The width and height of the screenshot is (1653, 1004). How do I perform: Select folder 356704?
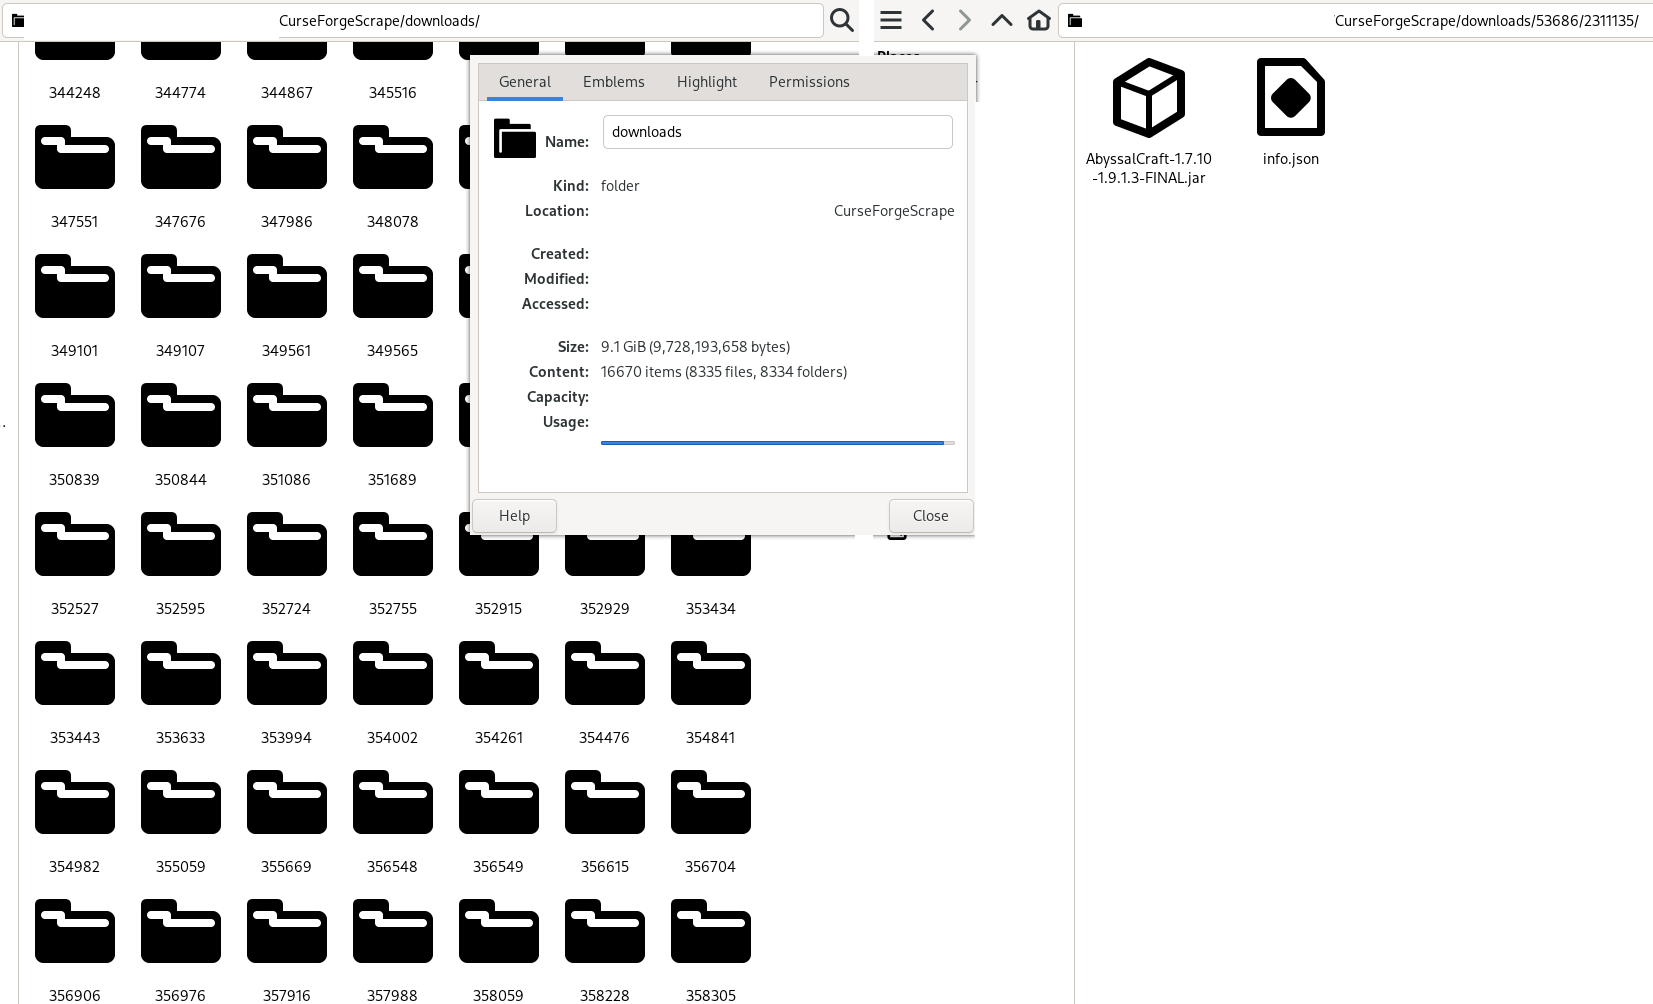click(x=711, y=802)
